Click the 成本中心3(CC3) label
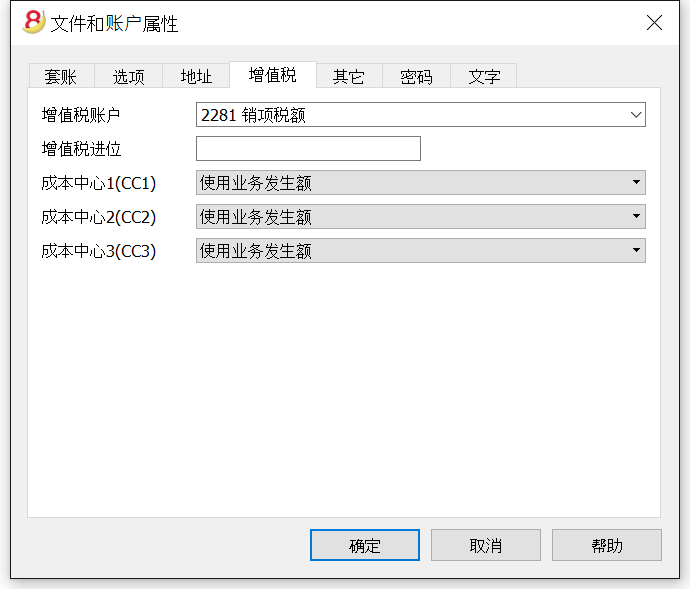This screenshot has height=589, width=690. click(x=99, y=251)
